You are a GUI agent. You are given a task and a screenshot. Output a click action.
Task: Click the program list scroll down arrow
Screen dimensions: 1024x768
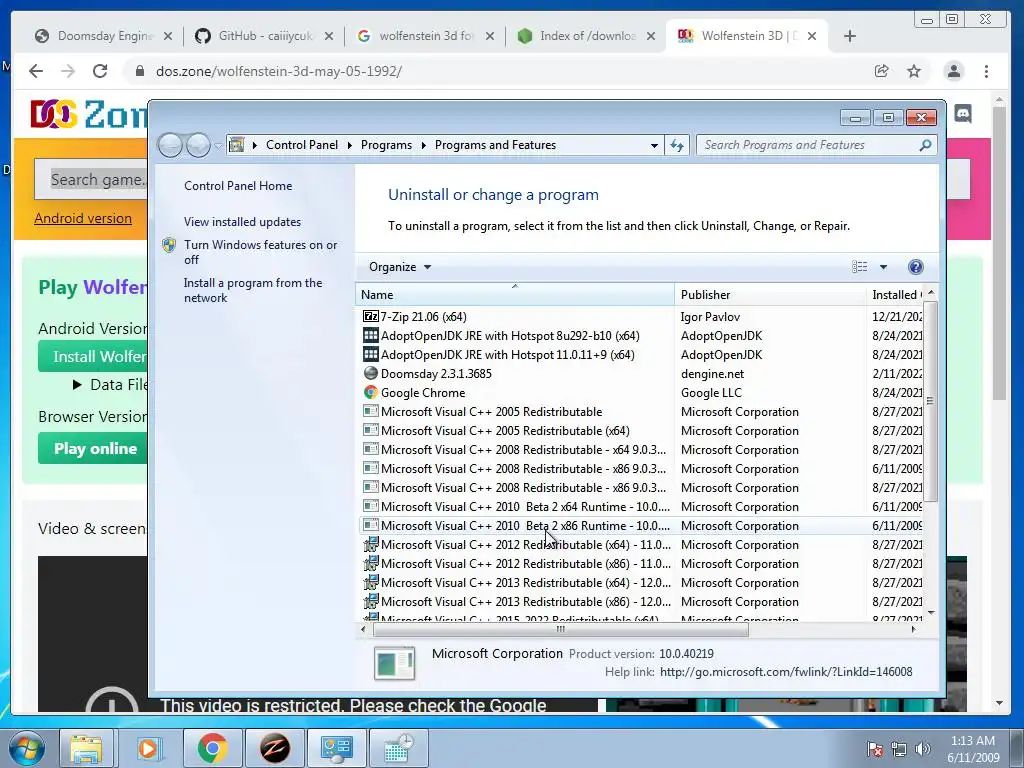(931, 613)
